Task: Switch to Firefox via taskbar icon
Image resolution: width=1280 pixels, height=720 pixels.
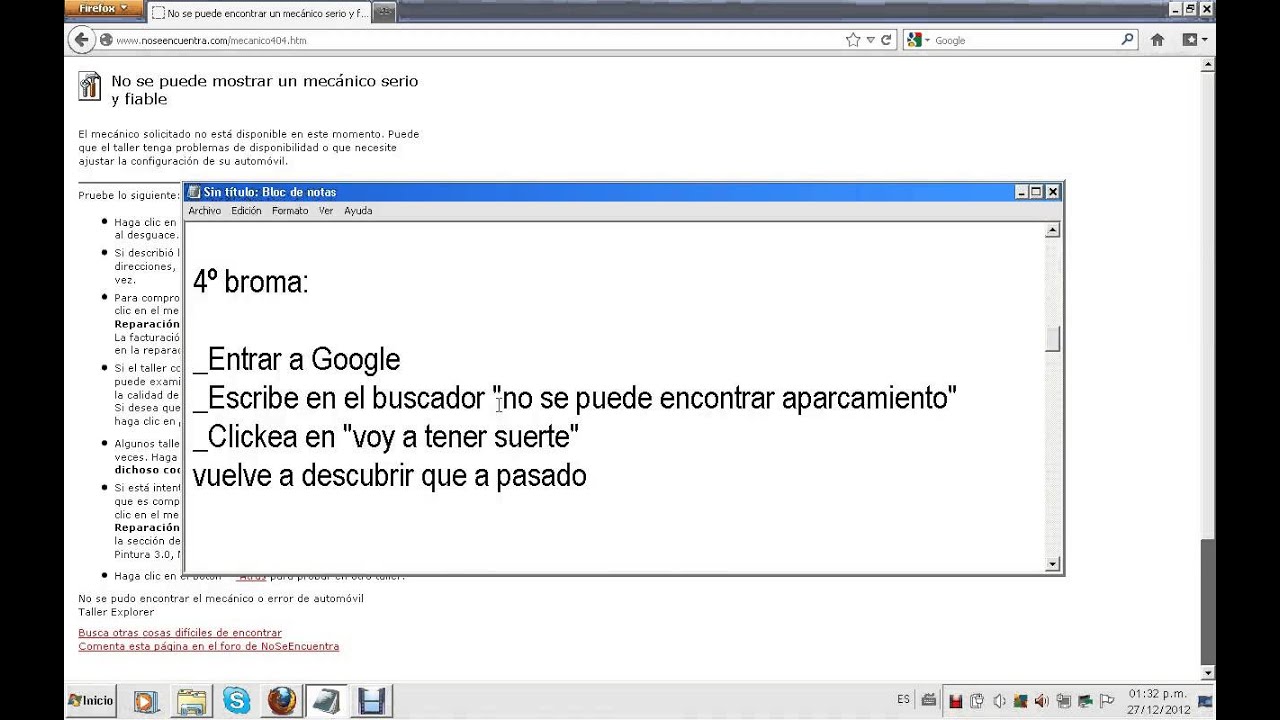Action: 282,701
